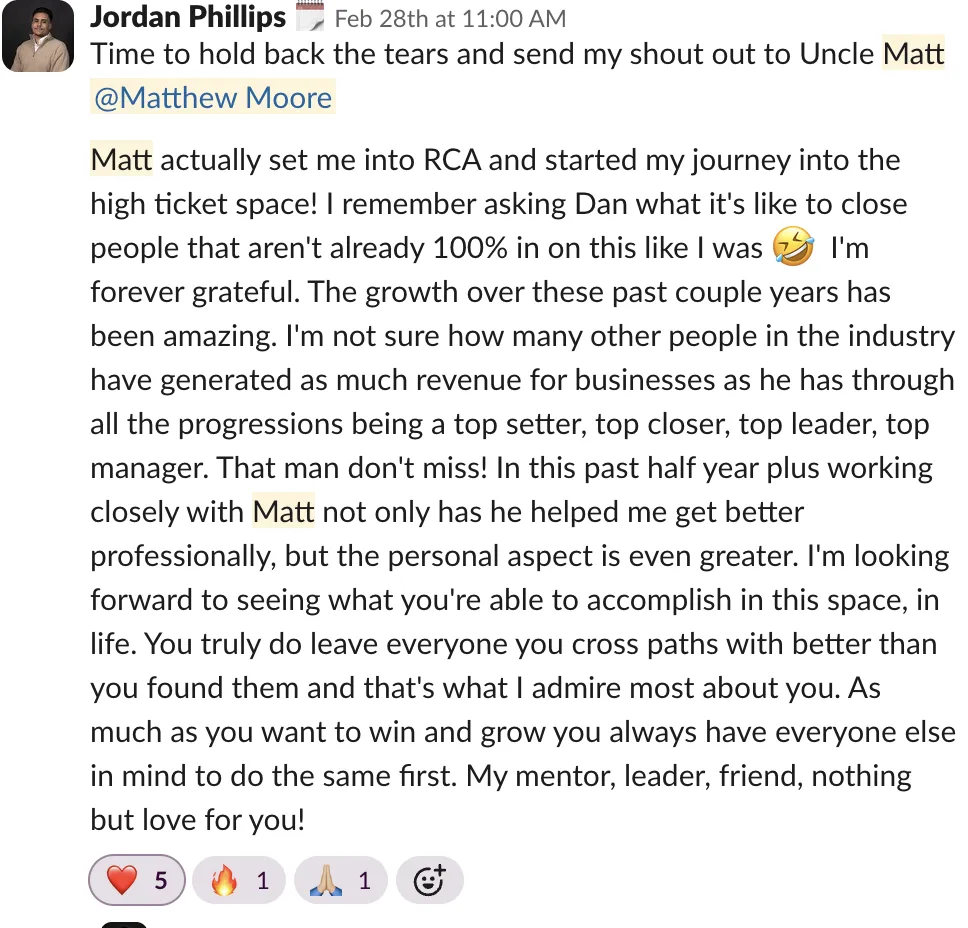Viewport: 968px width, 928px height.
Task: Click the red heart emoji in the reactions
Action: 122,880
